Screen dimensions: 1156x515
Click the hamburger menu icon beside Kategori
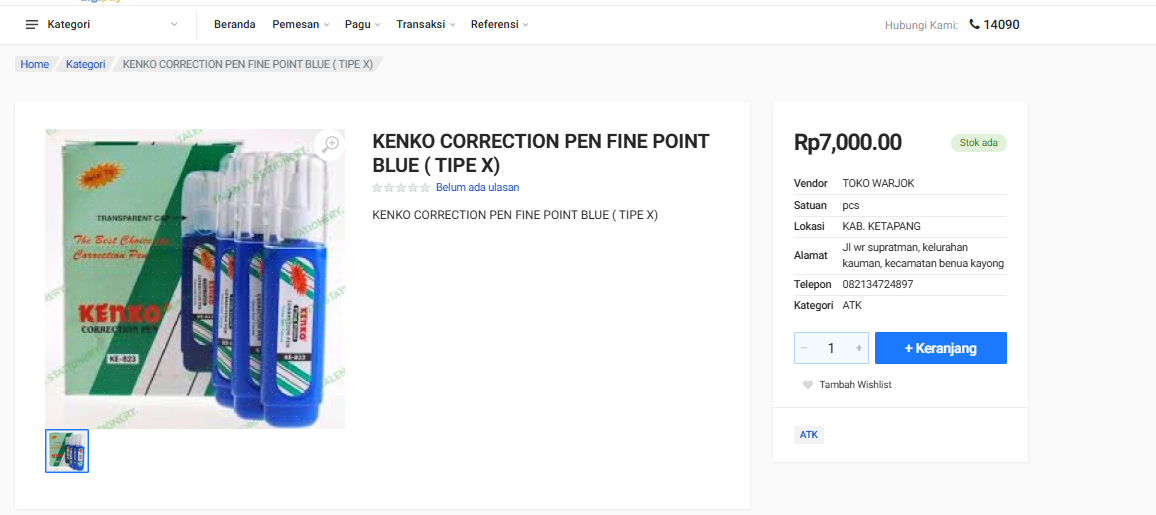(32, 24)
